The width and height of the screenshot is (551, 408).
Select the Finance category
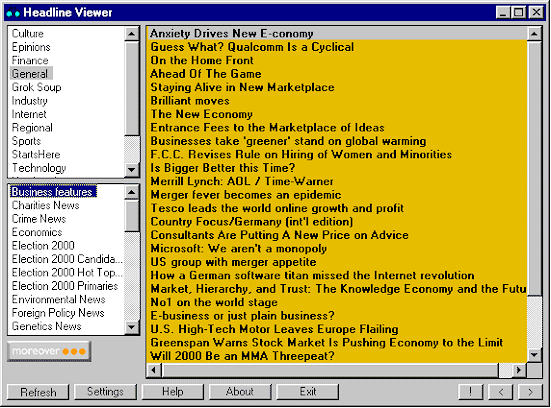[30, 60]
